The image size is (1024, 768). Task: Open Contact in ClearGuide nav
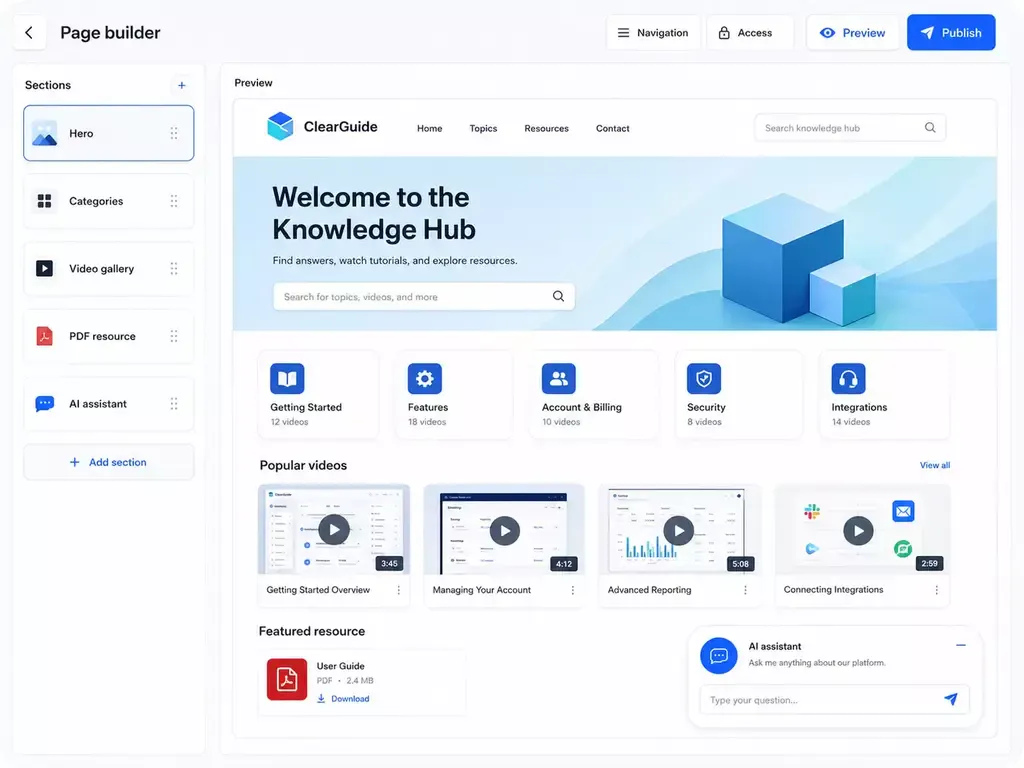point(613,129)
